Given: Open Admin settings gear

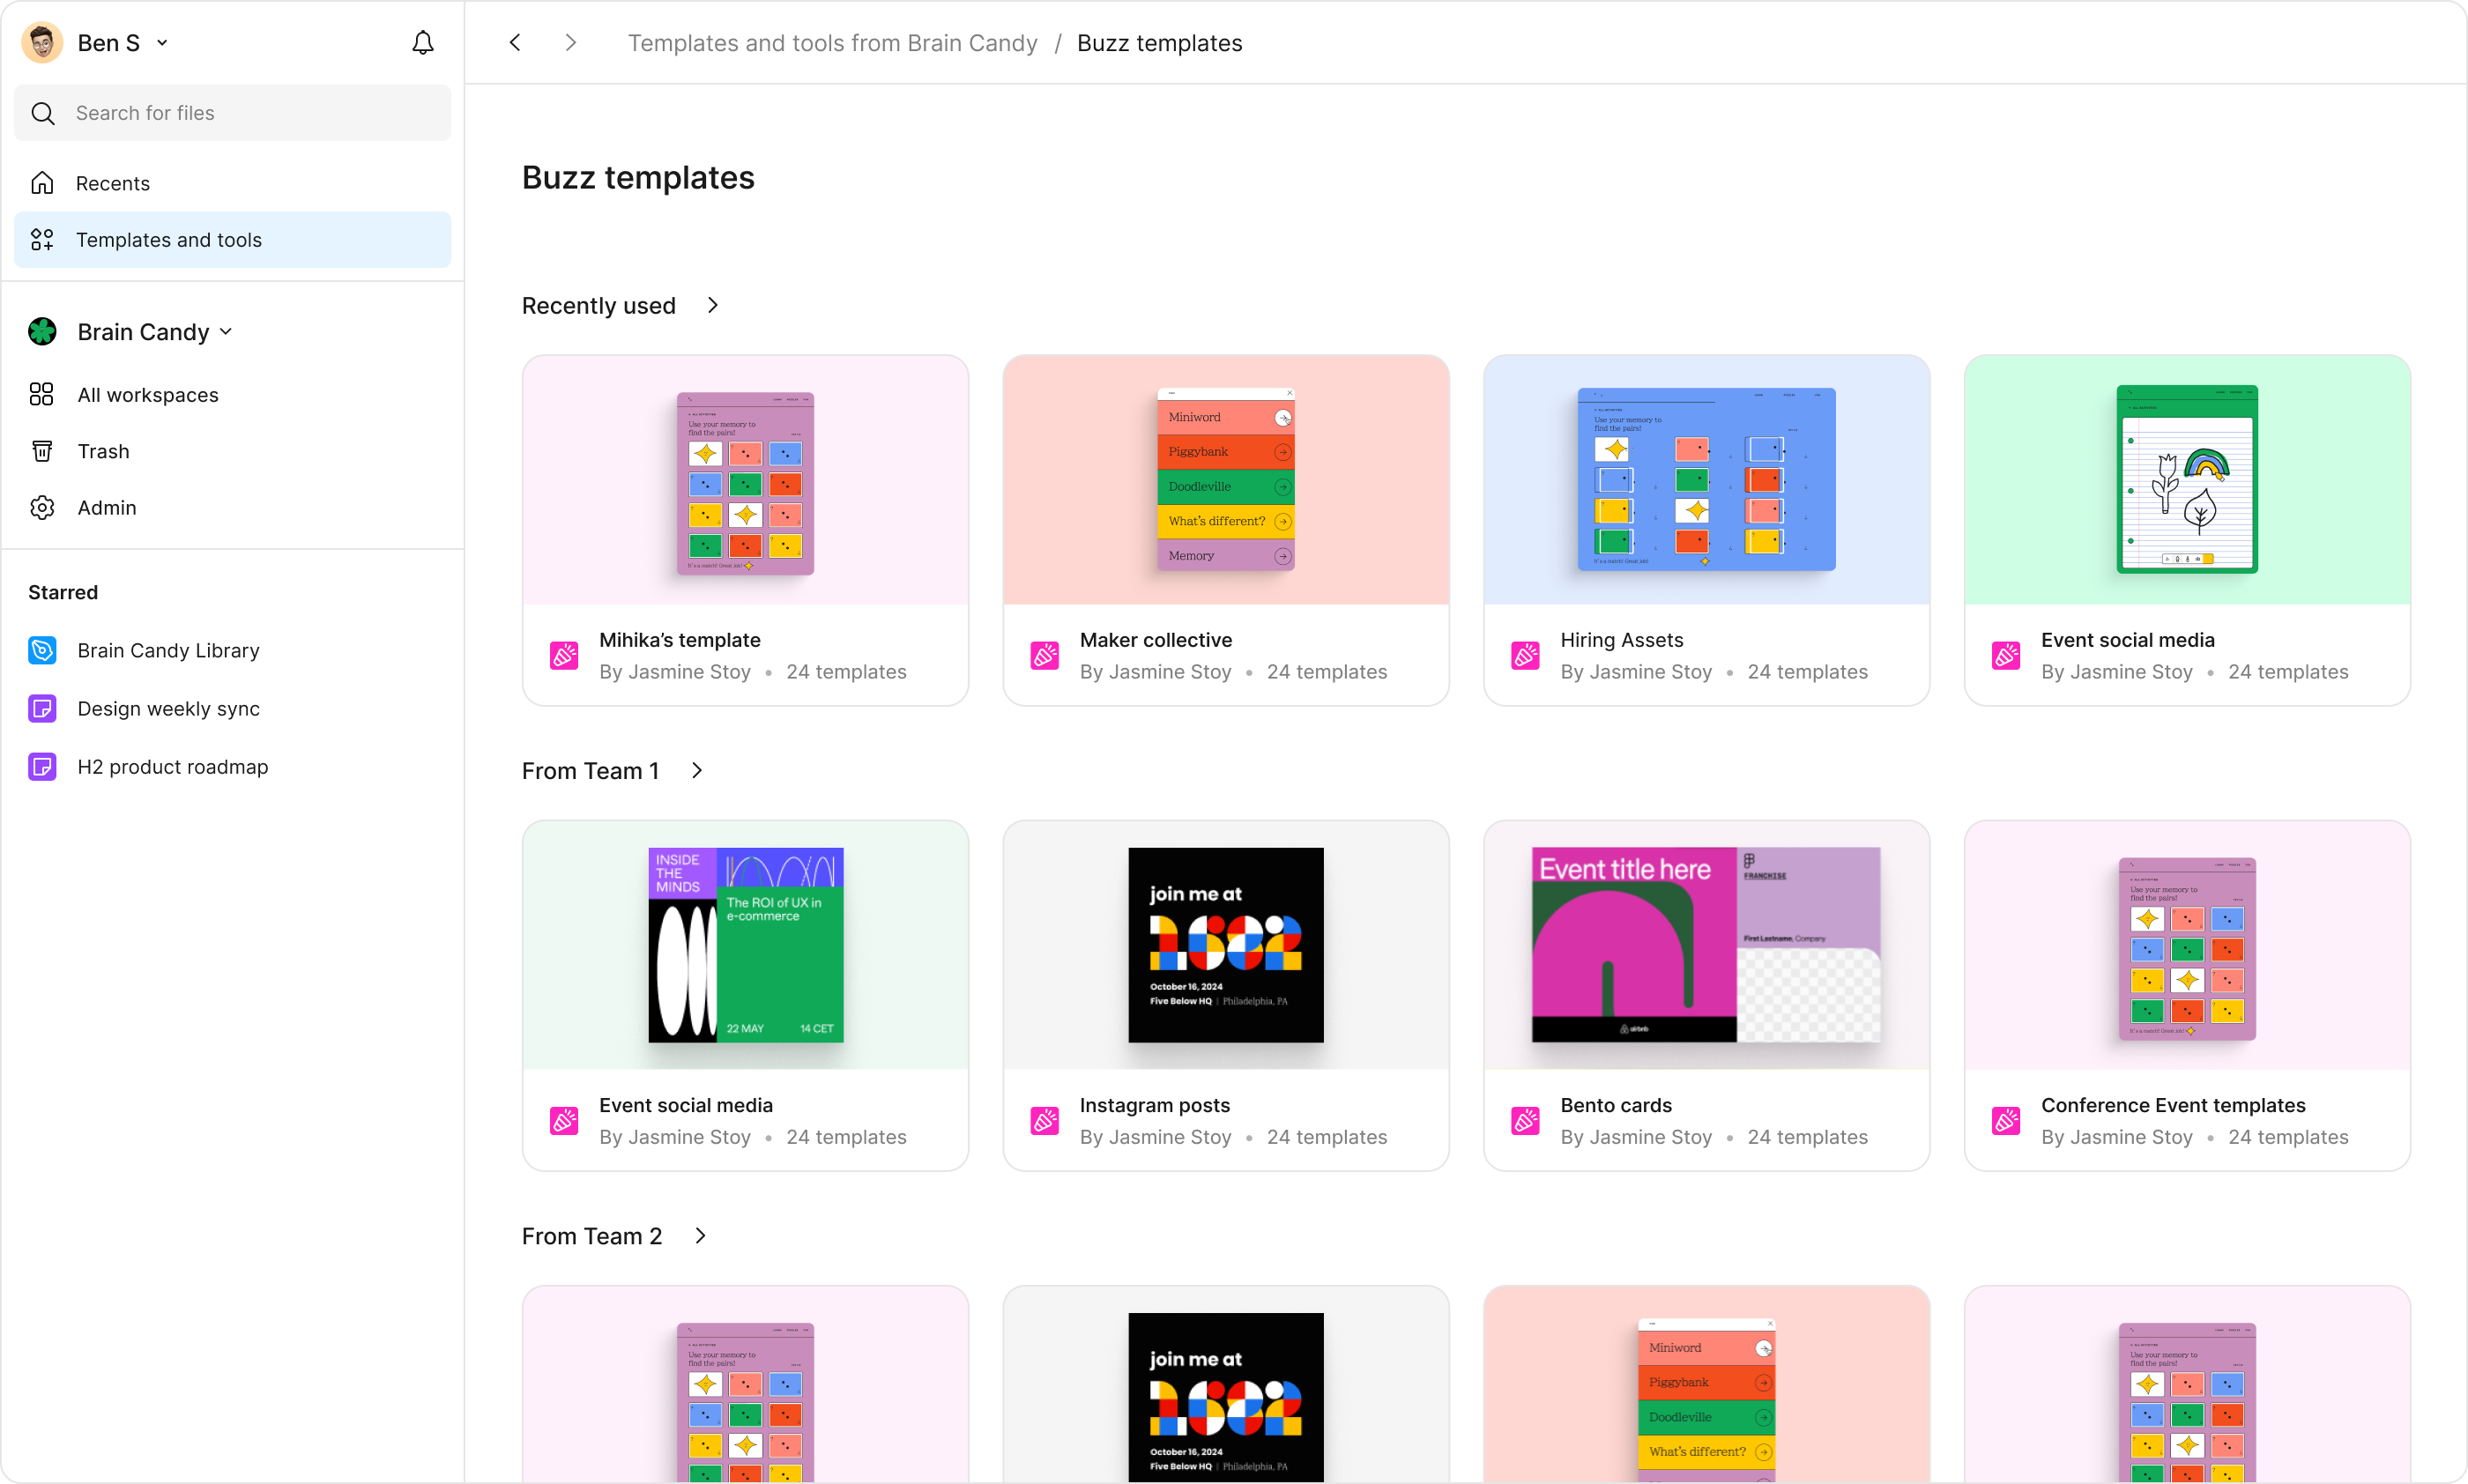Looking at the screenshot, I should point(42,507).
